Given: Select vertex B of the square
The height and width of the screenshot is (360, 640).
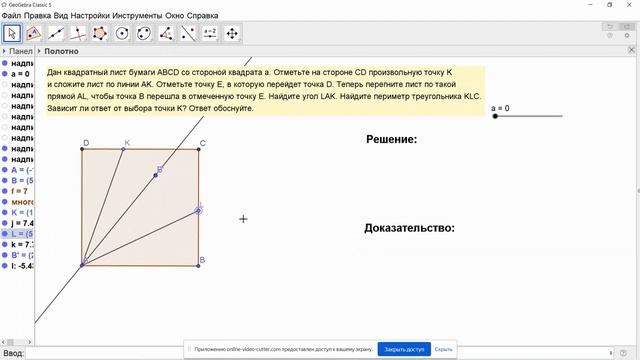Looking at the screenshot, I should [x=198, y=266].
